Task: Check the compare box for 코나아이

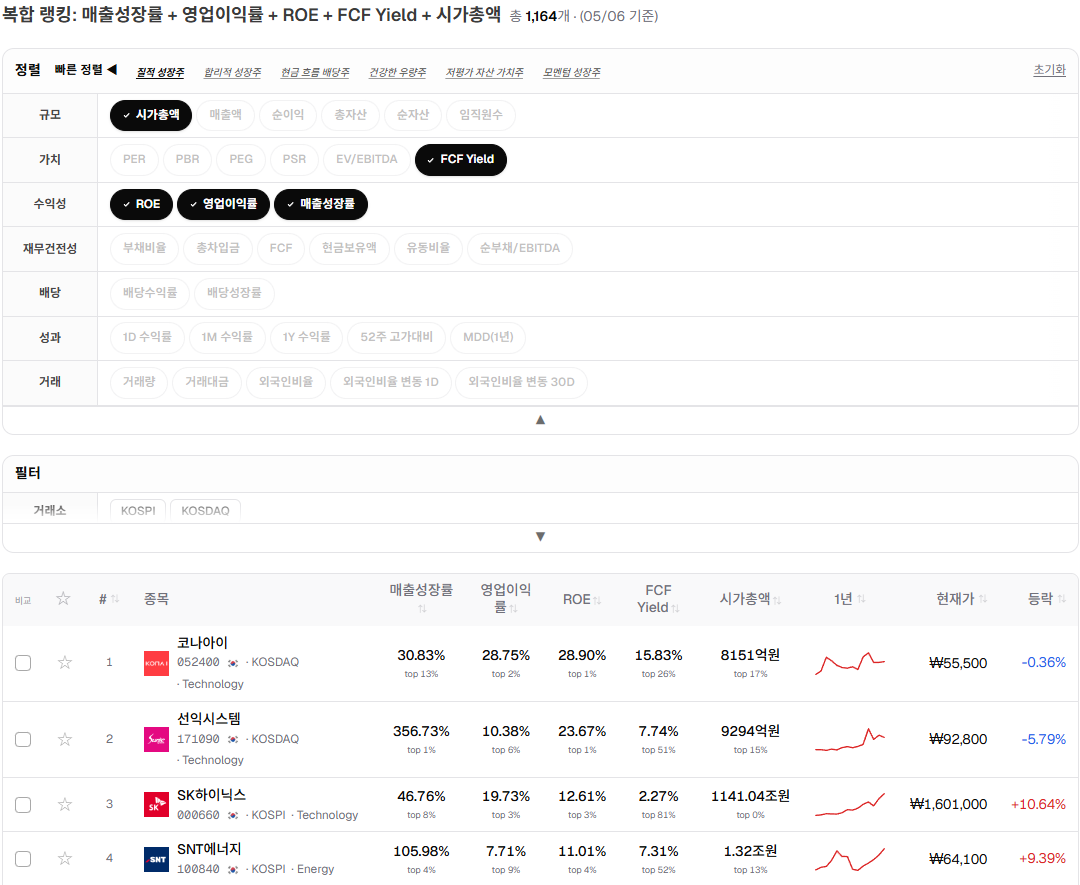Action: point(23,663)
